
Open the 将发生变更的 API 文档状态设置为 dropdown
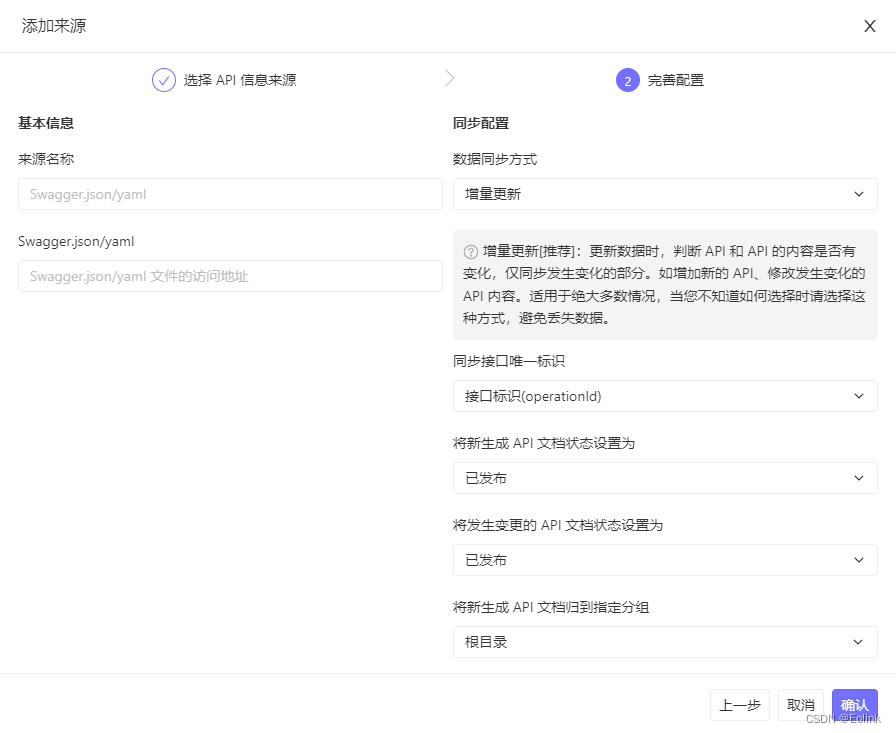(665, 560)
